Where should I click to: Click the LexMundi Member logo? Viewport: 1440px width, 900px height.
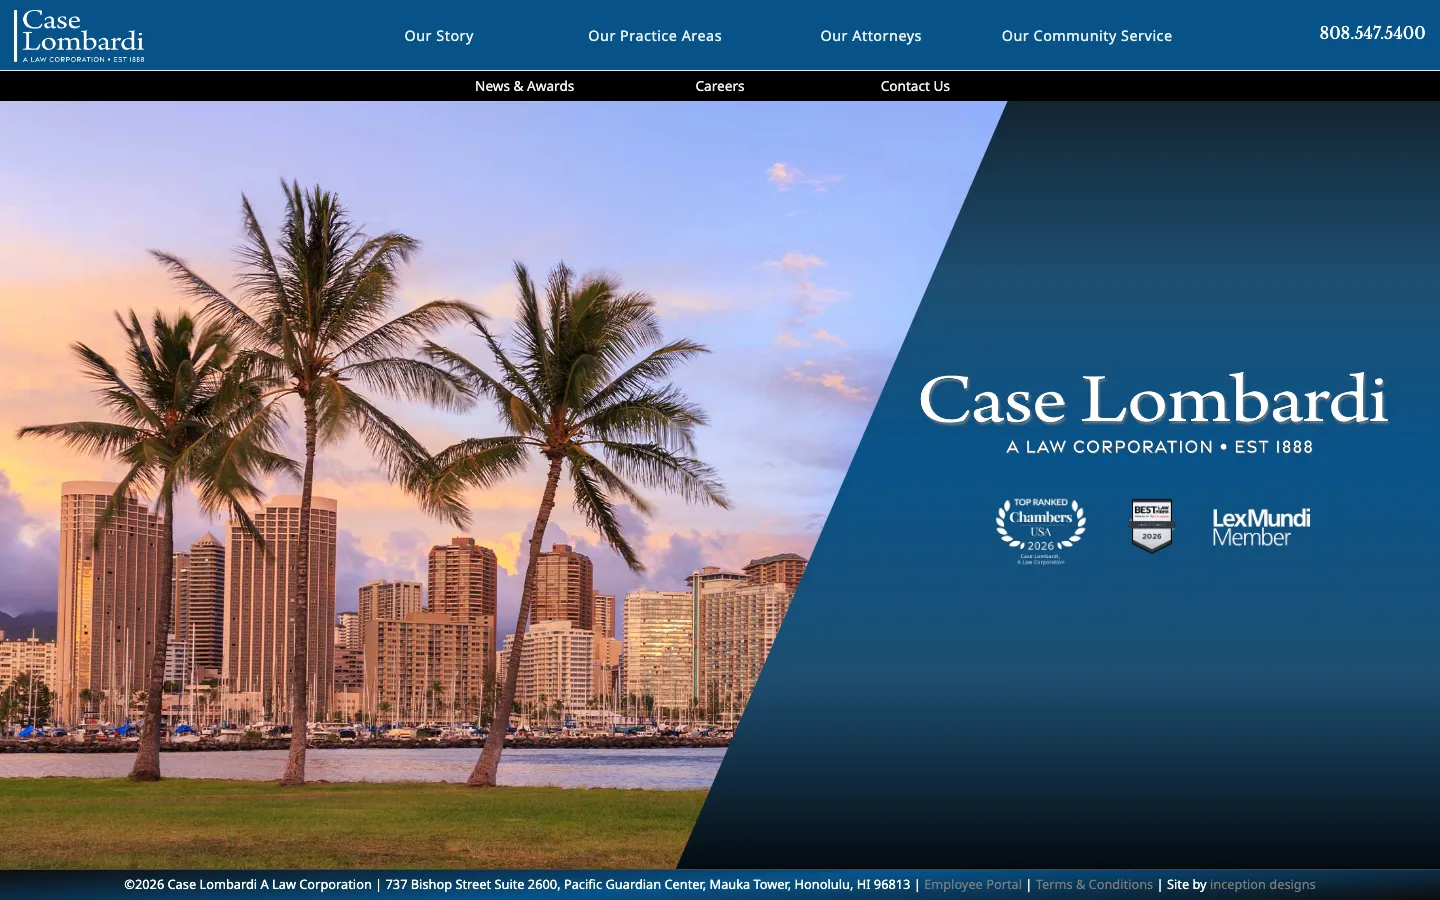[1261, 527]
